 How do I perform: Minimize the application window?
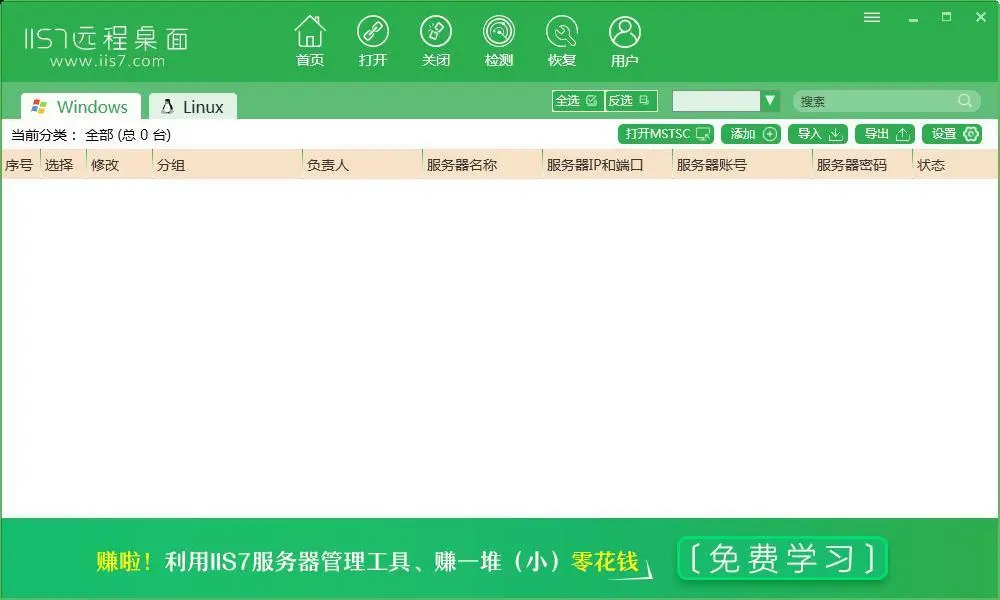(x=913, y=18)
